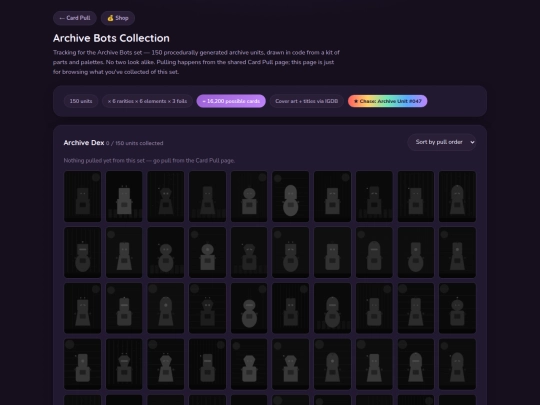Select the last locked bot card in the third row
This screenshot has height=405, width=540.
pyautogui.click(x=457, y=308)
